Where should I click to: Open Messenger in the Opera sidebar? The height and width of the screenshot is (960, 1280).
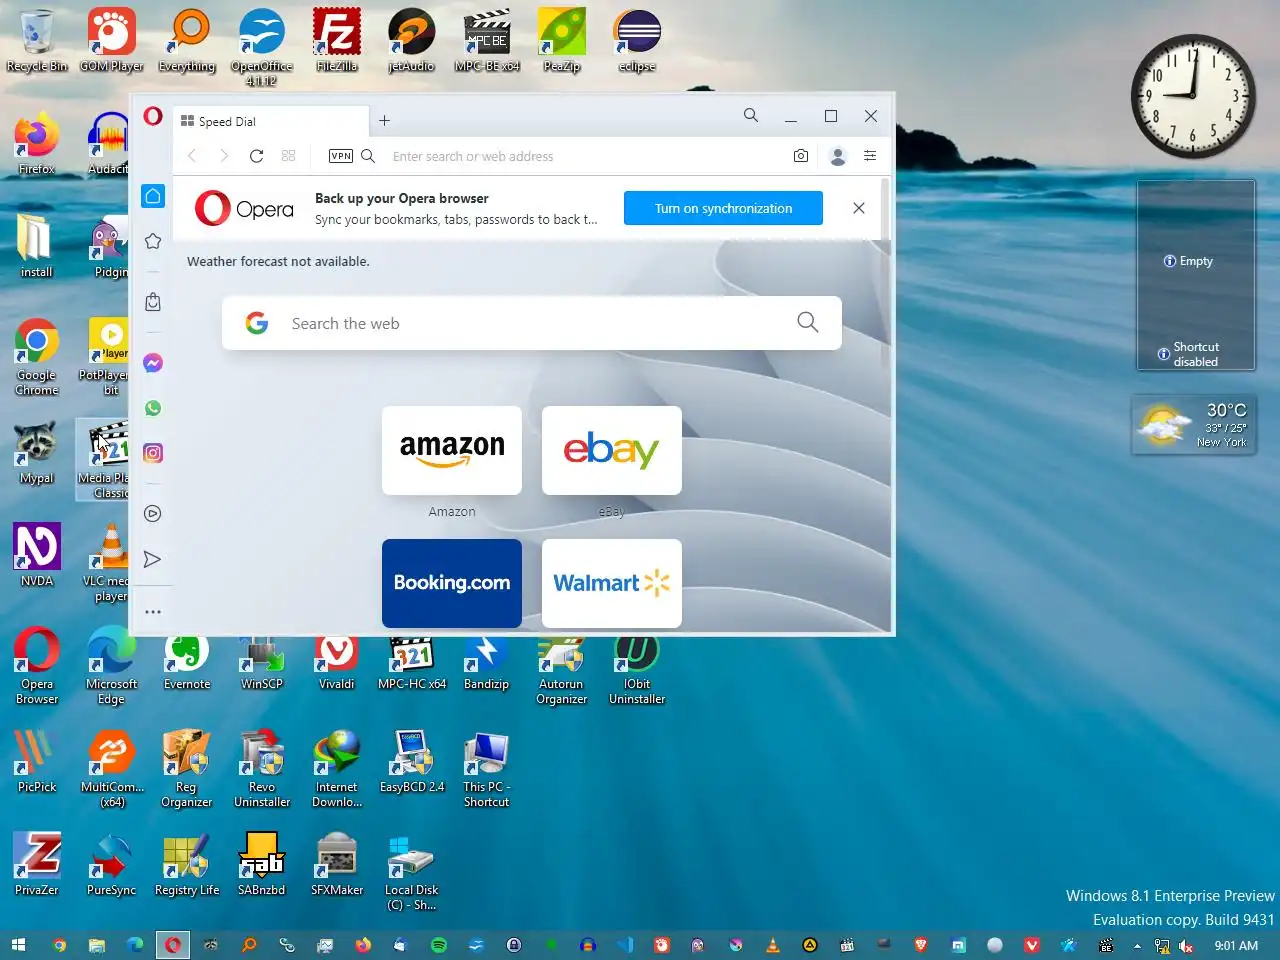click(153, 363)
